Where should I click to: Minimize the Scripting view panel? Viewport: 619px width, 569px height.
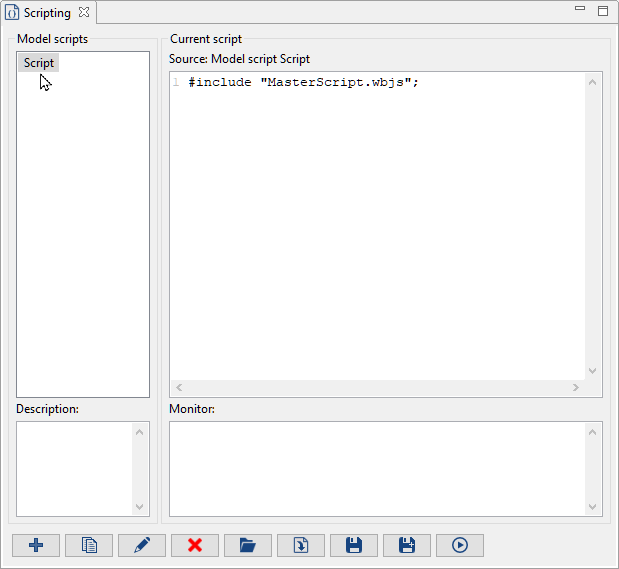pos(580,8)
